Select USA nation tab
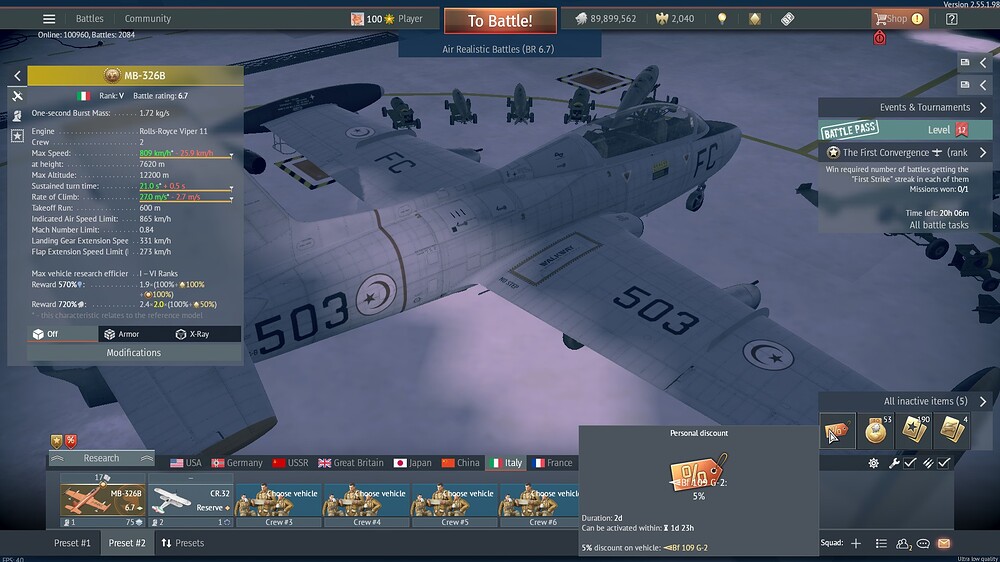 [x=186, y=462]
